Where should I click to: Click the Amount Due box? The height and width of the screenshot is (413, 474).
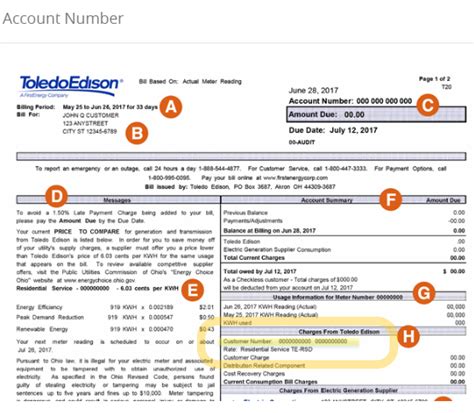tap(376, 114)
